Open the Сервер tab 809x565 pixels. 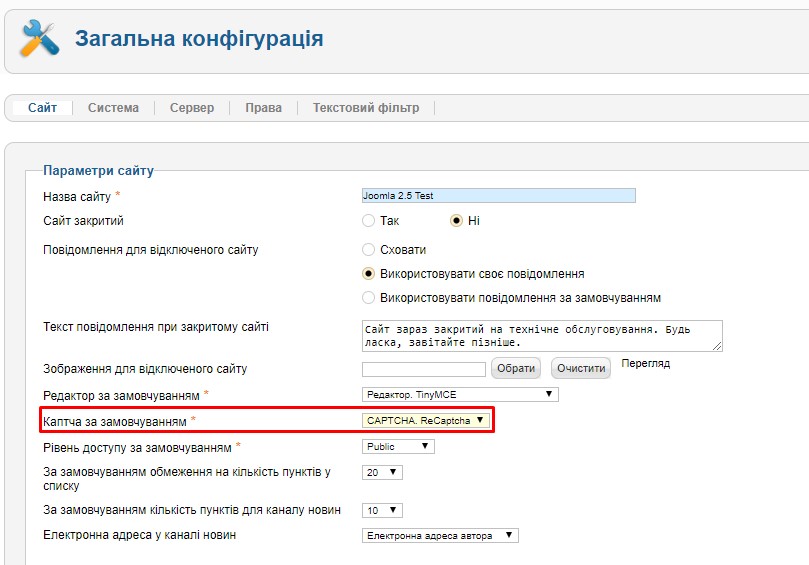pyautogui.click(x=192, y=108)
